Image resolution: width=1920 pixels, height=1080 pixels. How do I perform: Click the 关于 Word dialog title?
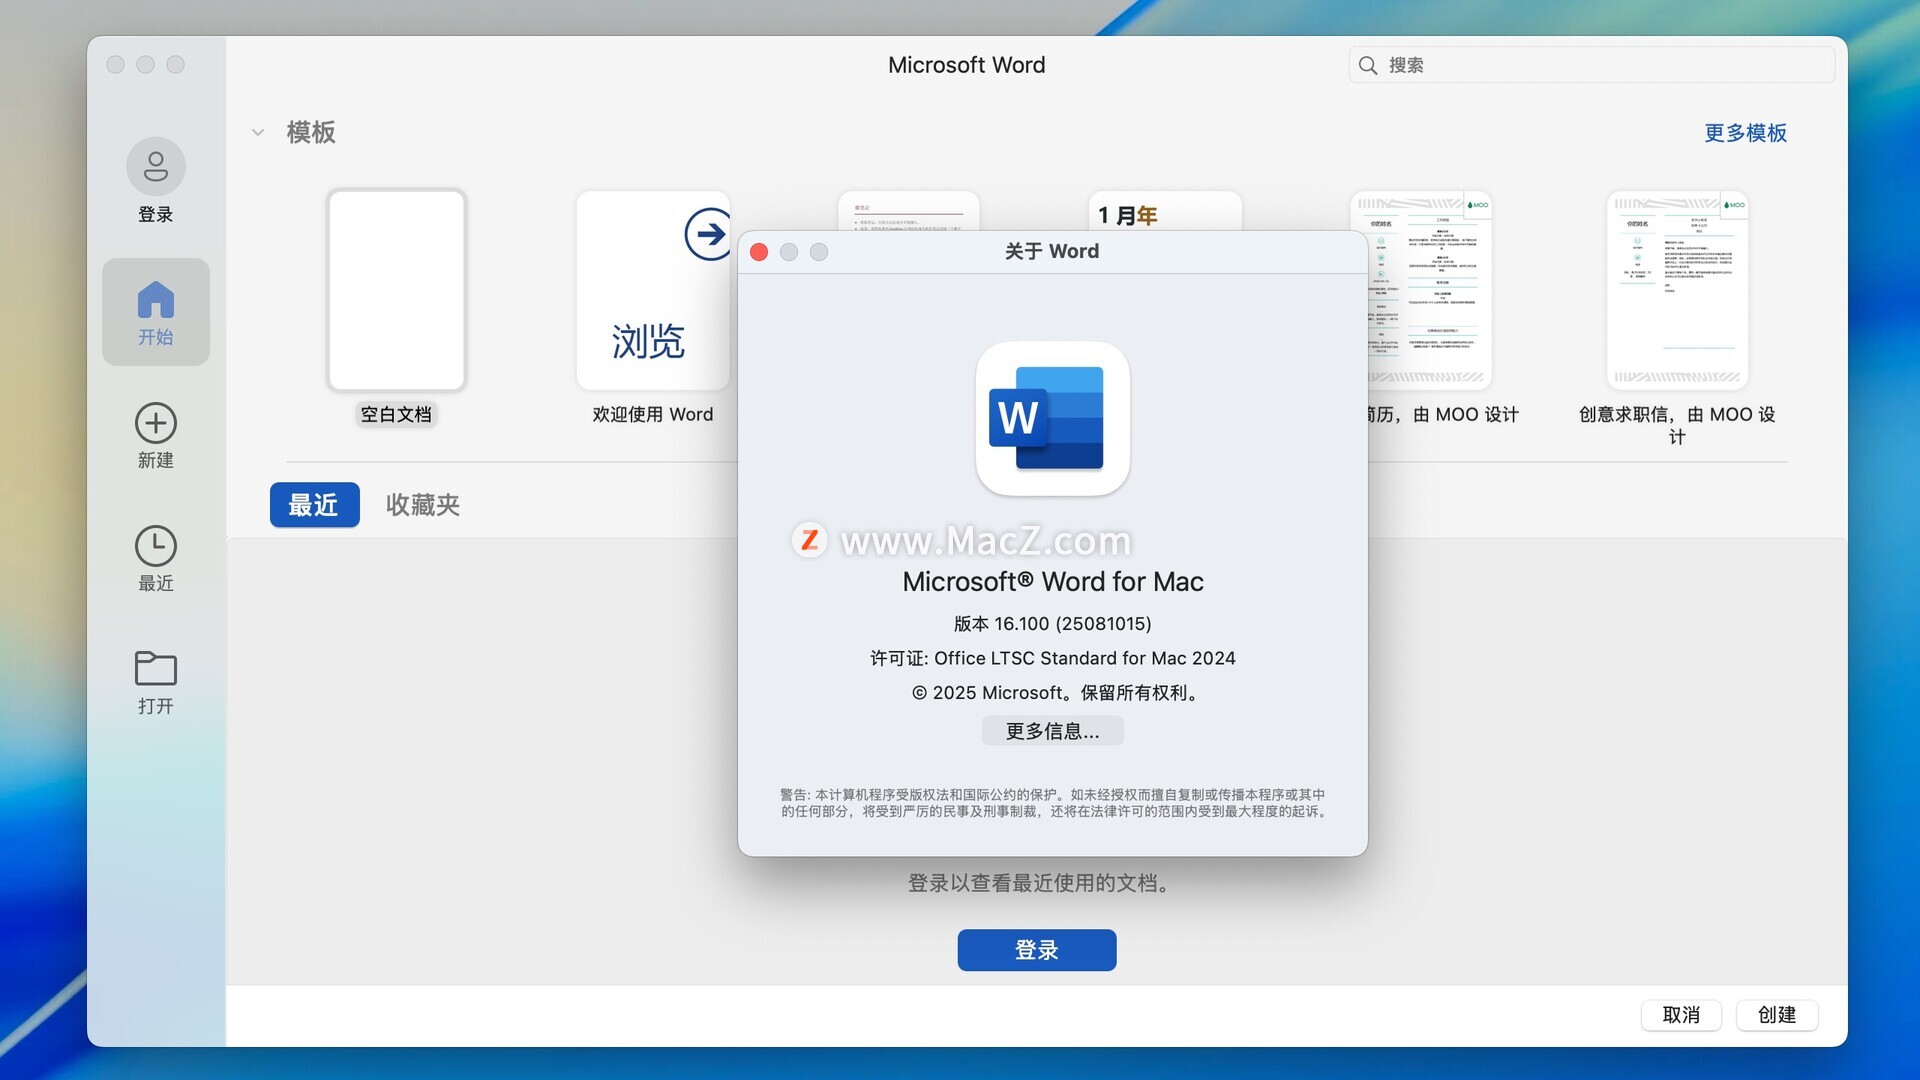click(x=1052, y=252)
